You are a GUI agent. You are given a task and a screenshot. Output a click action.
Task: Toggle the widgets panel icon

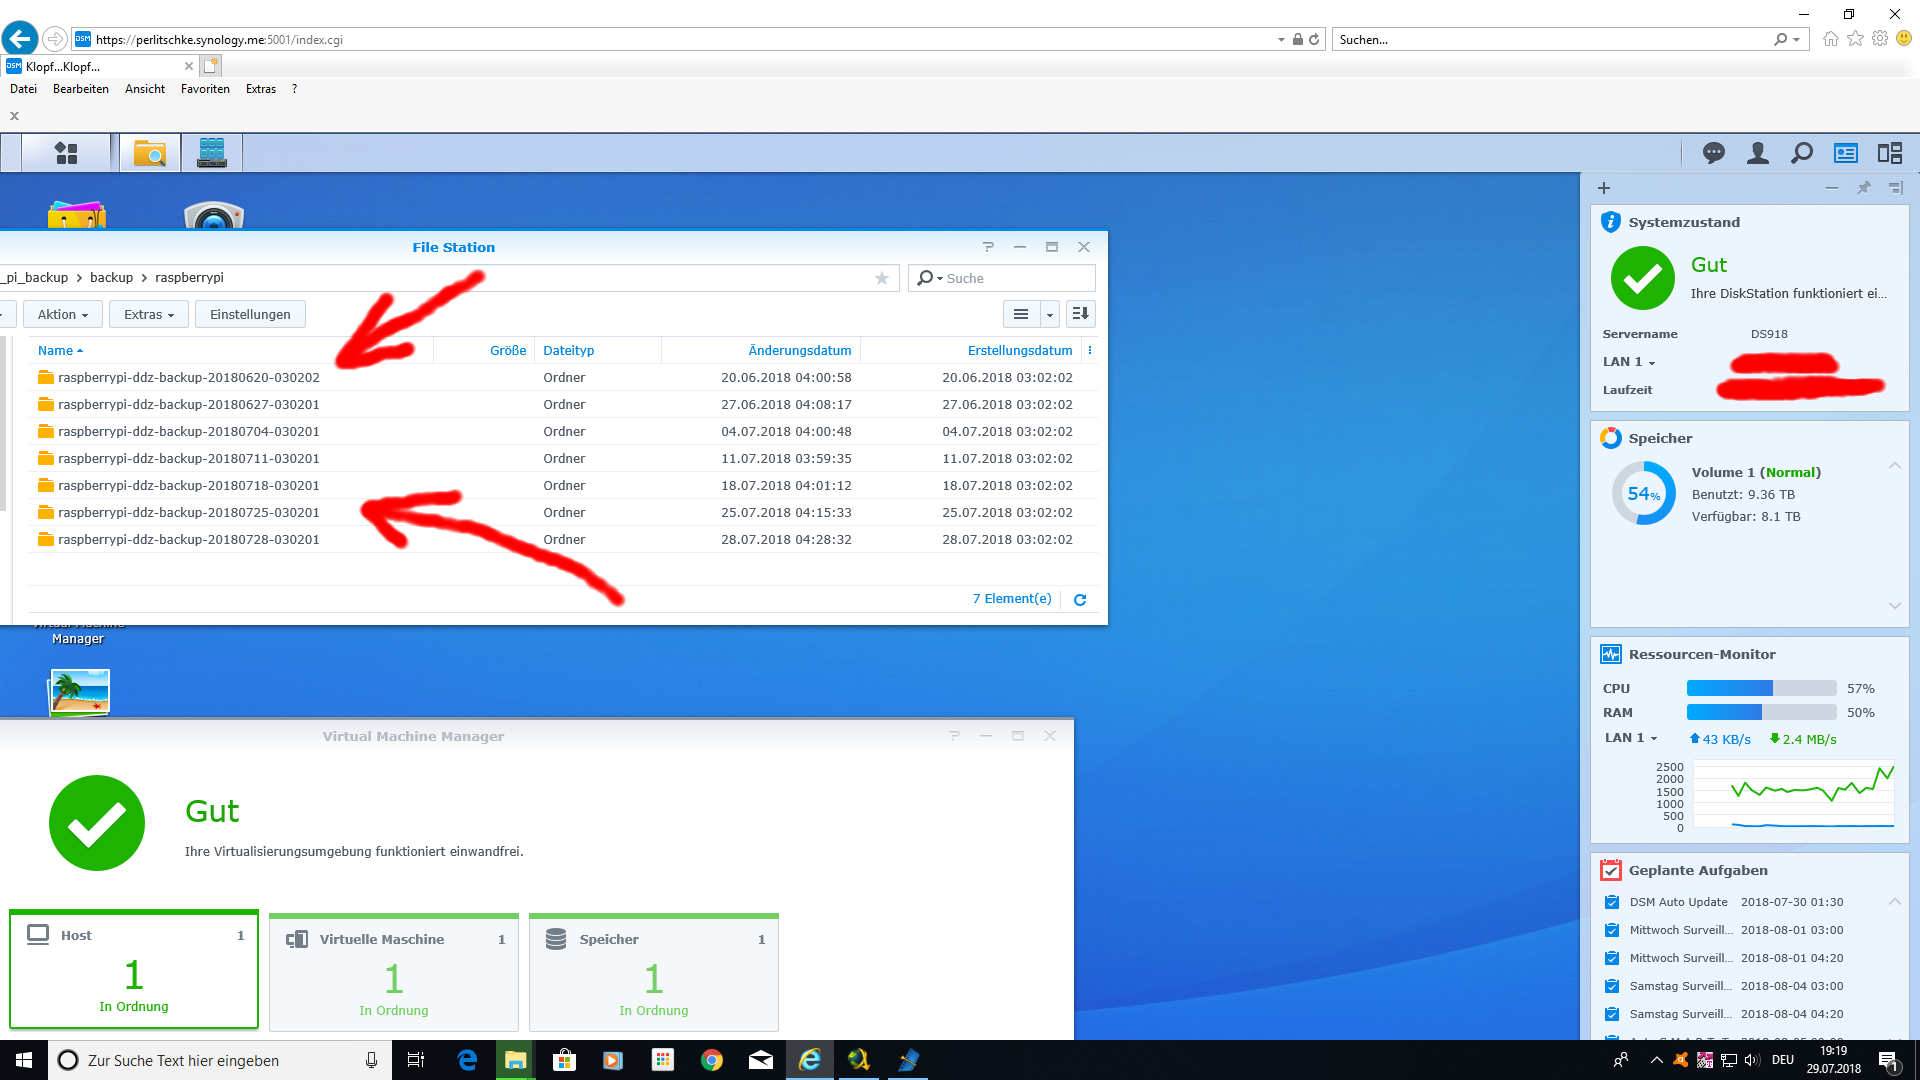[x=1845, y=153]
